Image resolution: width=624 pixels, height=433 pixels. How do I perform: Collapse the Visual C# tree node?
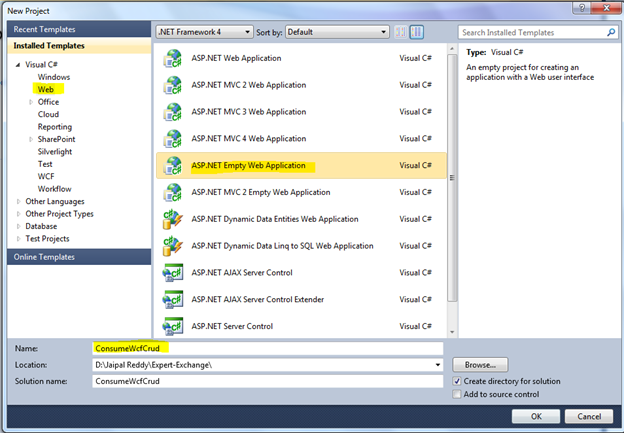coord(18,64)
